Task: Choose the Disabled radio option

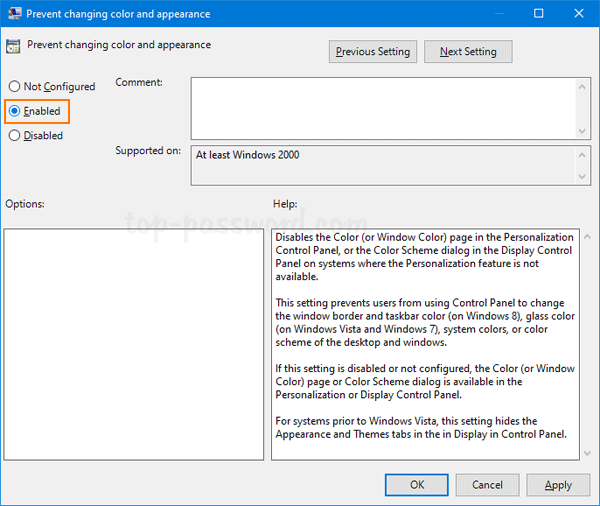Action: tap(15, 136)
